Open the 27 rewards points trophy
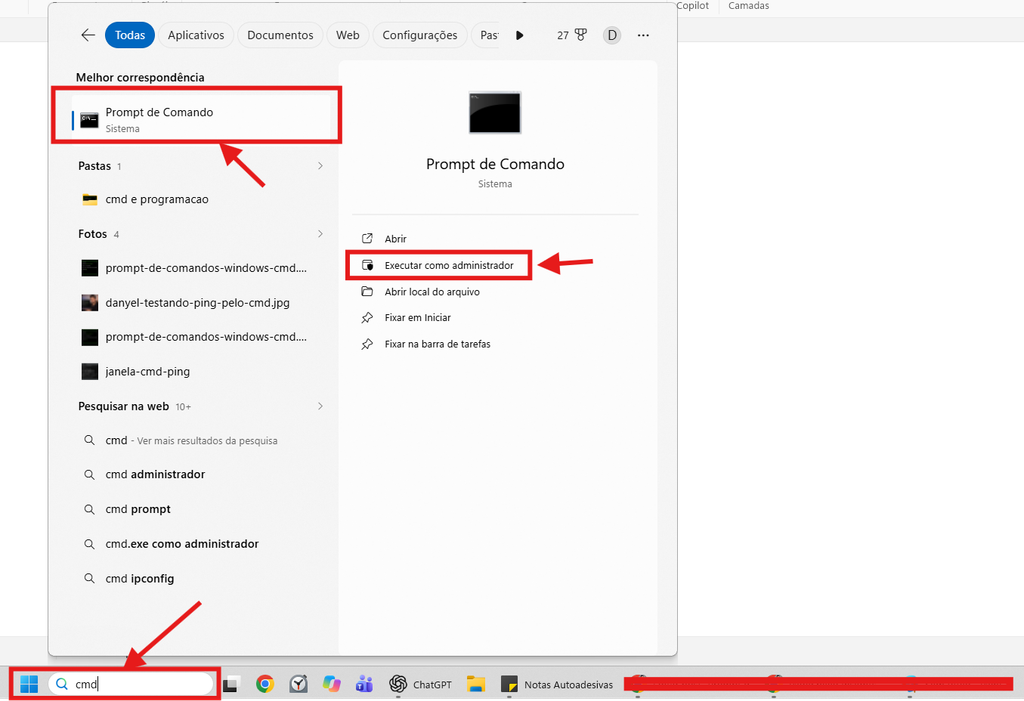1024x701 pixels. [572, 35]
